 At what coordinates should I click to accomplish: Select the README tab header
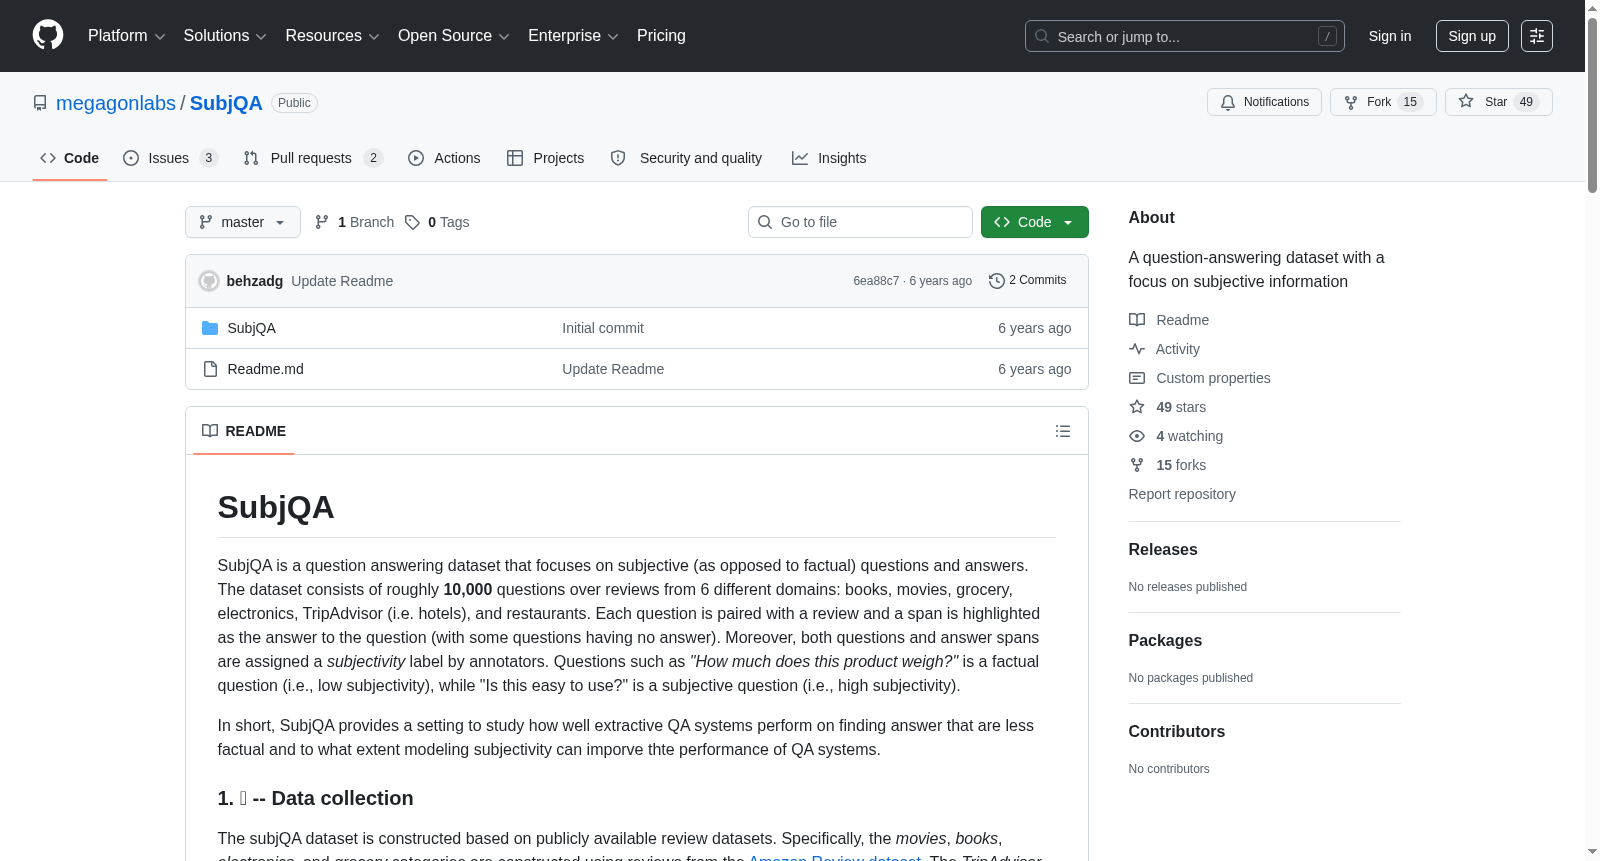(x=244, y=431)
